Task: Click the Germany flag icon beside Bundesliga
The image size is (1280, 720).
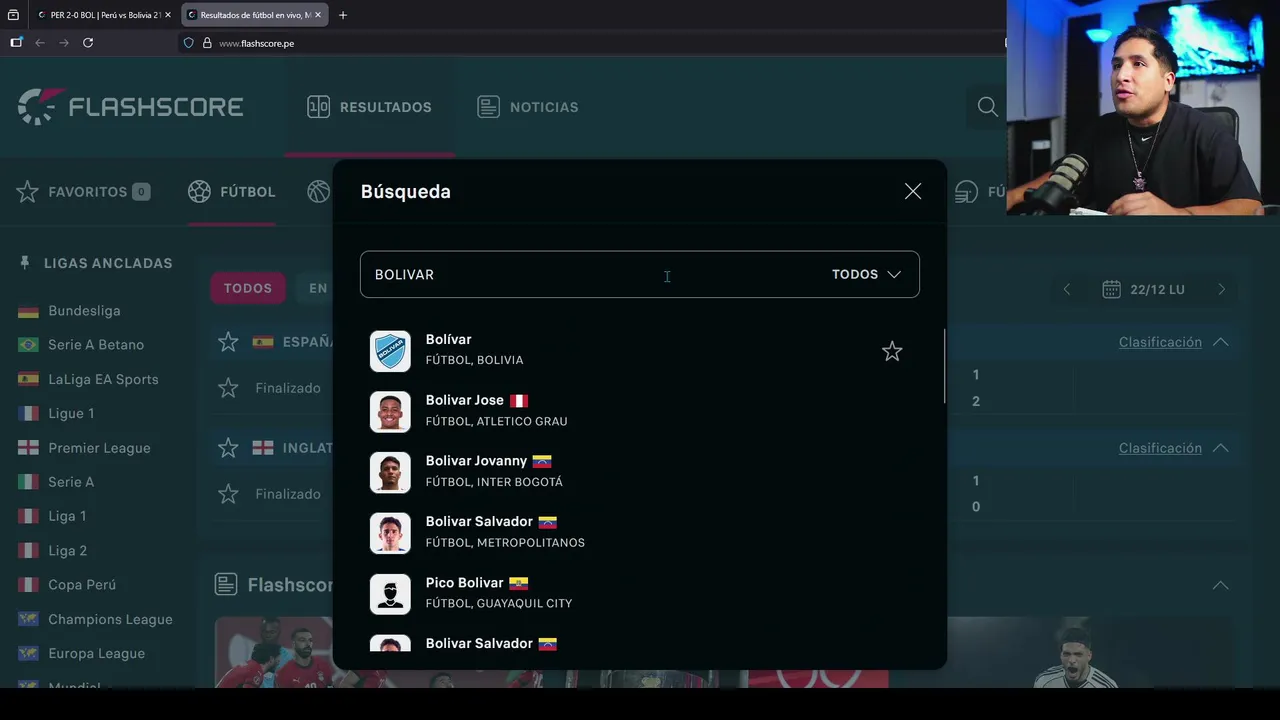Action: tap(28, 311)
